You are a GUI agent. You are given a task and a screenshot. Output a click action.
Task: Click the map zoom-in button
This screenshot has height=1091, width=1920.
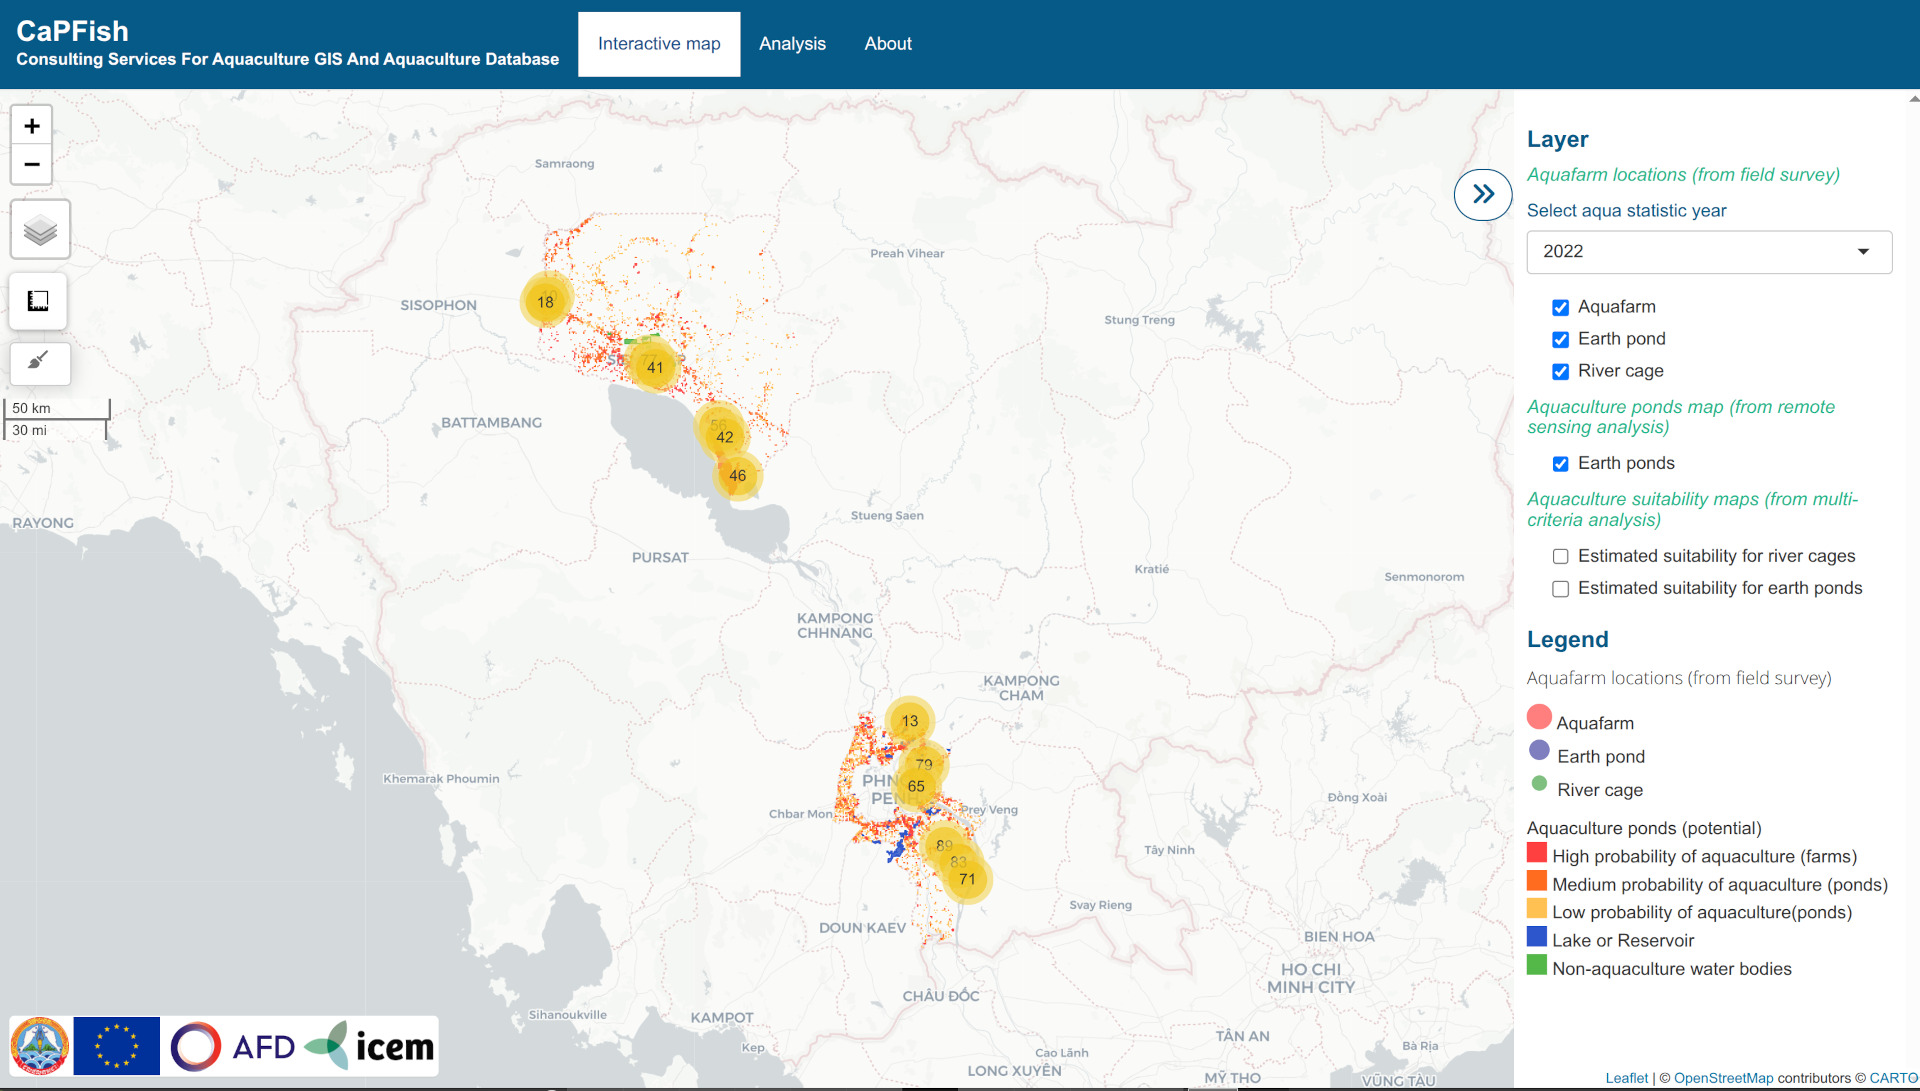click(31, 124)
